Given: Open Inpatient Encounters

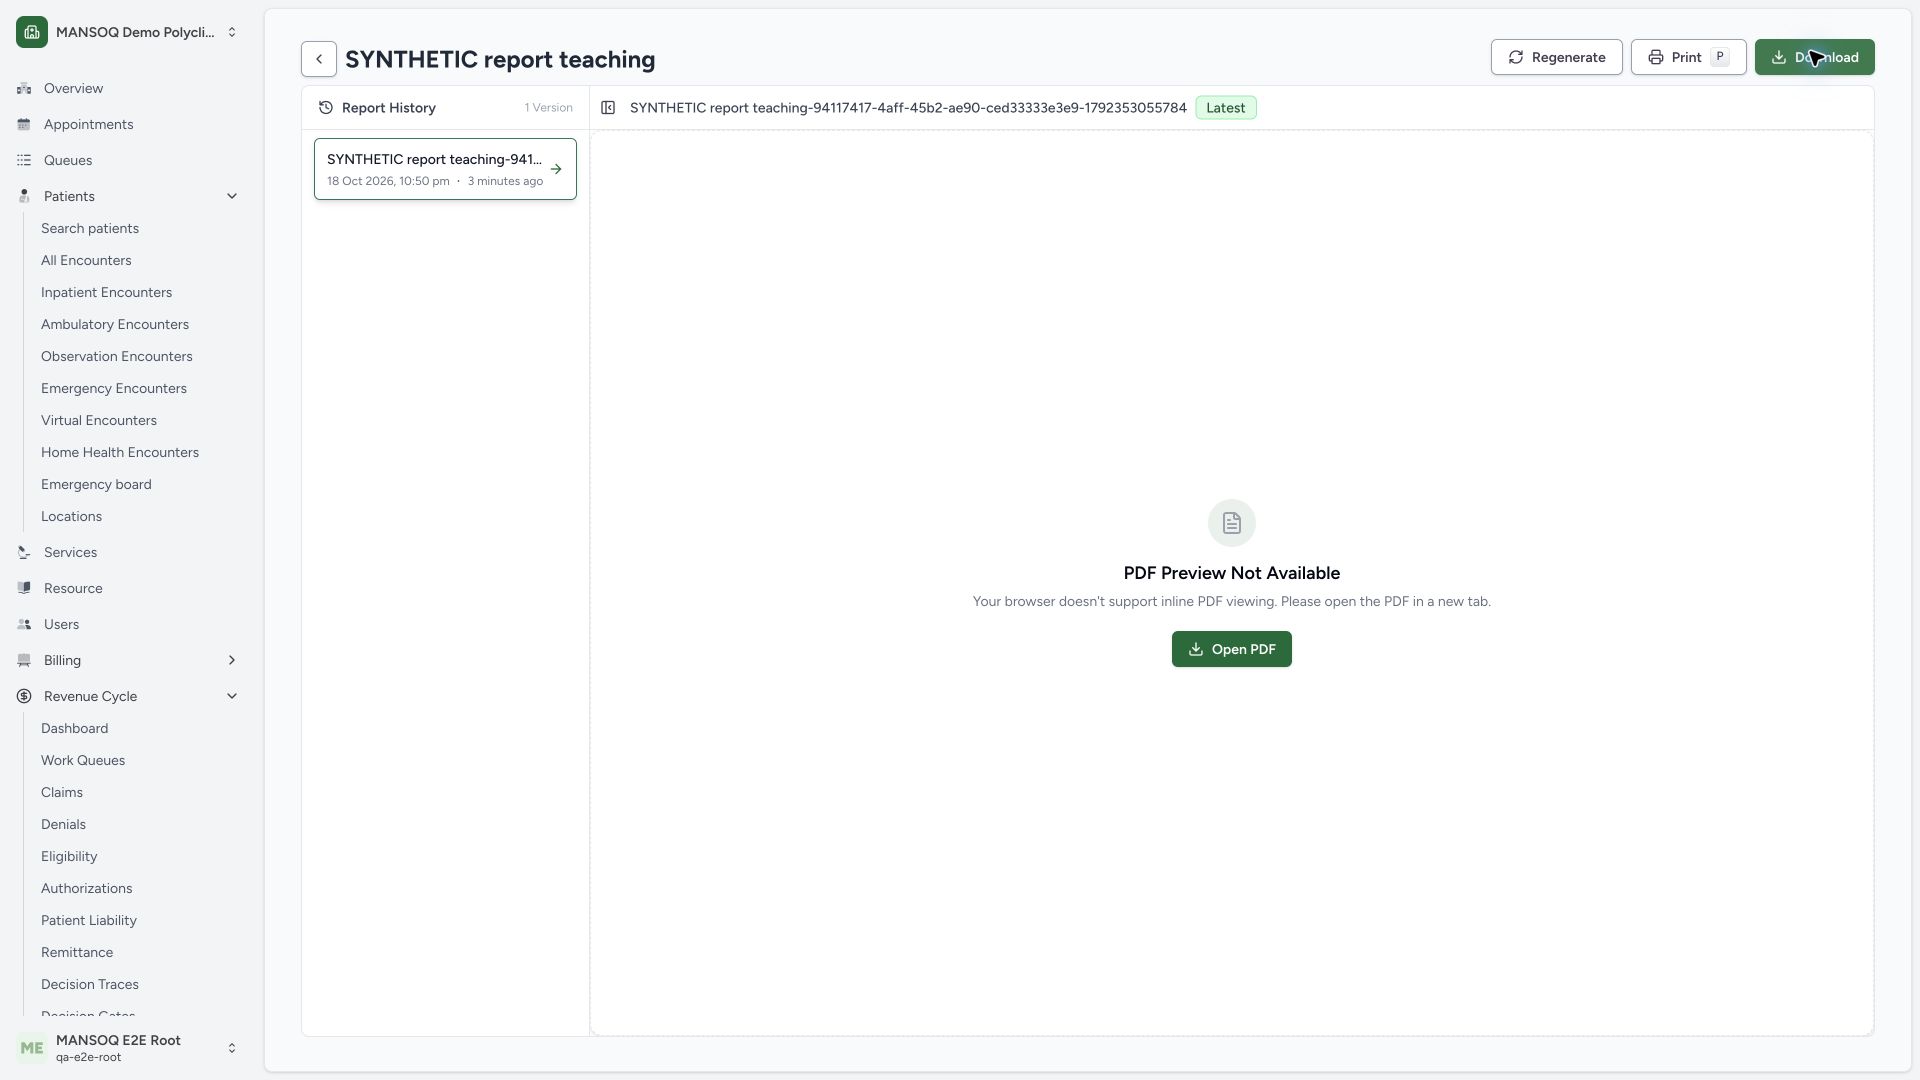Looking at the screenshot, I should (x=106, y=292).
